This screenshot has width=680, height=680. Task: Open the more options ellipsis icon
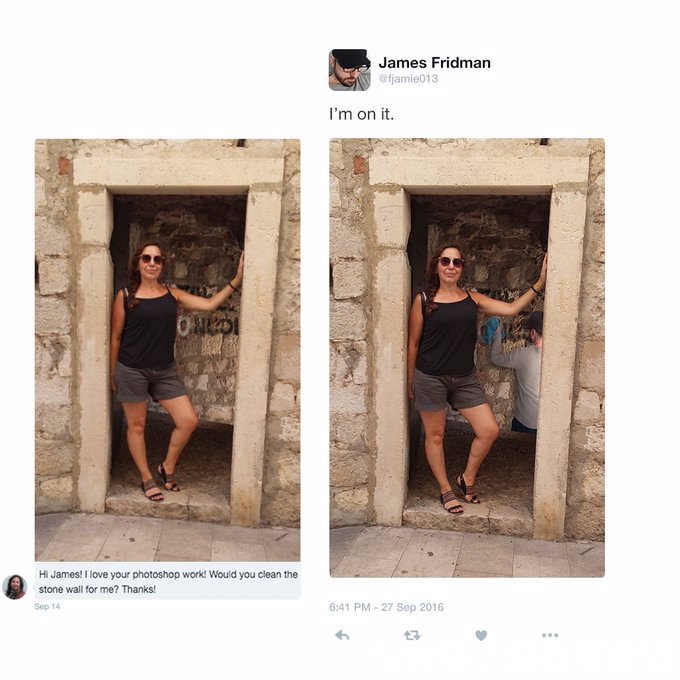point(550,635)
